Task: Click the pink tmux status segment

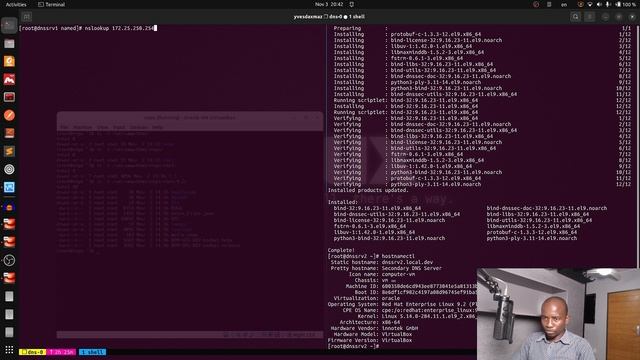Action: (x=61, y=352)
